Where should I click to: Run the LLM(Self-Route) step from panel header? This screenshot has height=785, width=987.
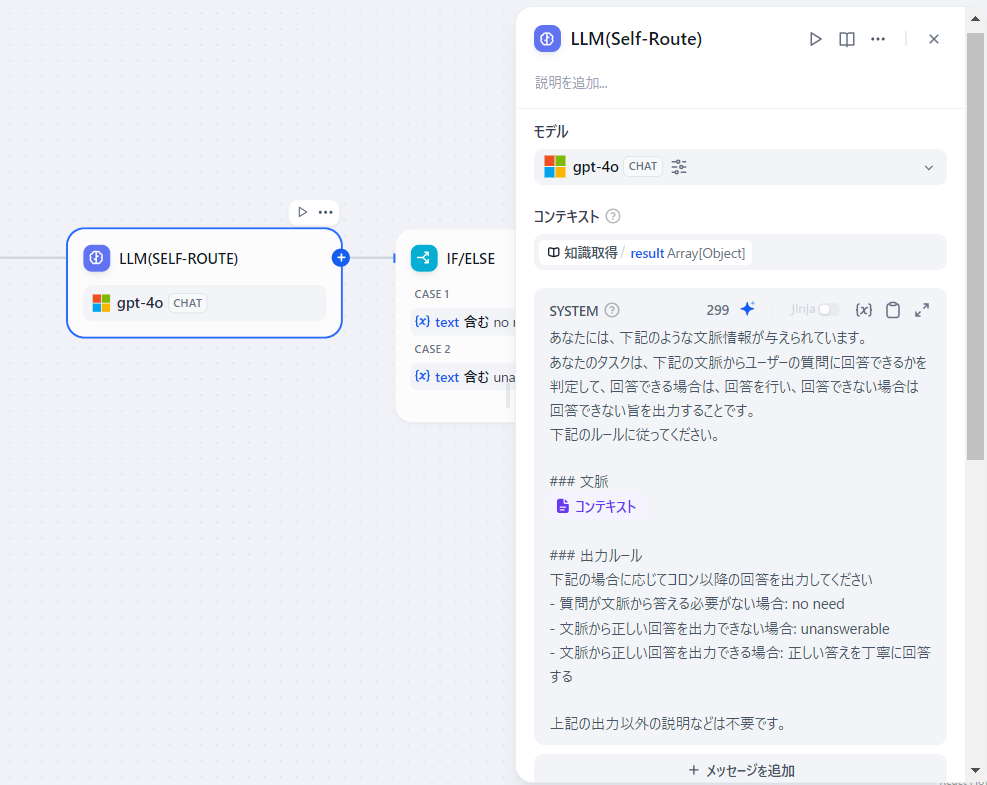[815, 39]
